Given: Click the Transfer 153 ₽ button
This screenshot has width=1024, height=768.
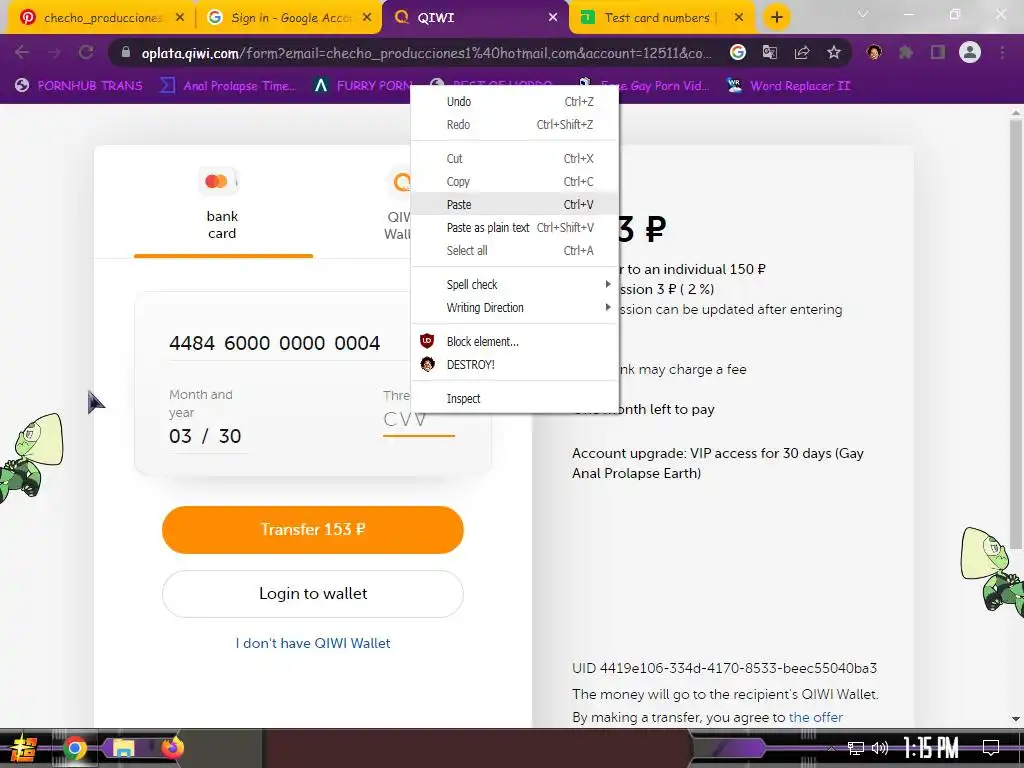Looking at the screenshot, I should pyautogui.click(x=313, y=530).
